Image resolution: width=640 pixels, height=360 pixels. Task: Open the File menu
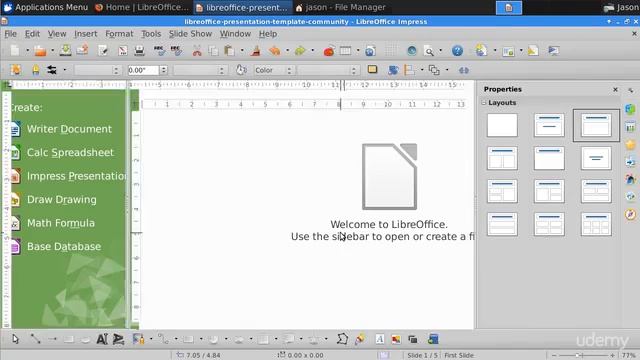(x=11, y=34)
